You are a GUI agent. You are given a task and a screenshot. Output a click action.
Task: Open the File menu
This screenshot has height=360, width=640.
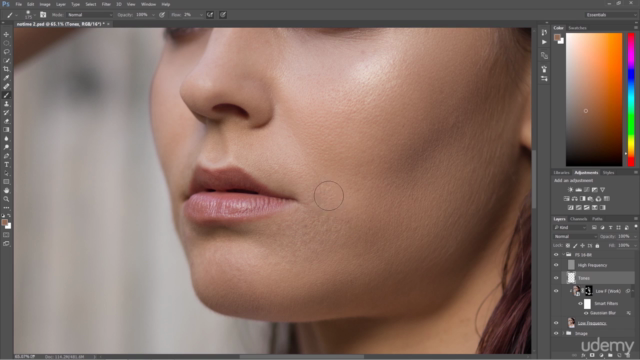click(18, 4)
